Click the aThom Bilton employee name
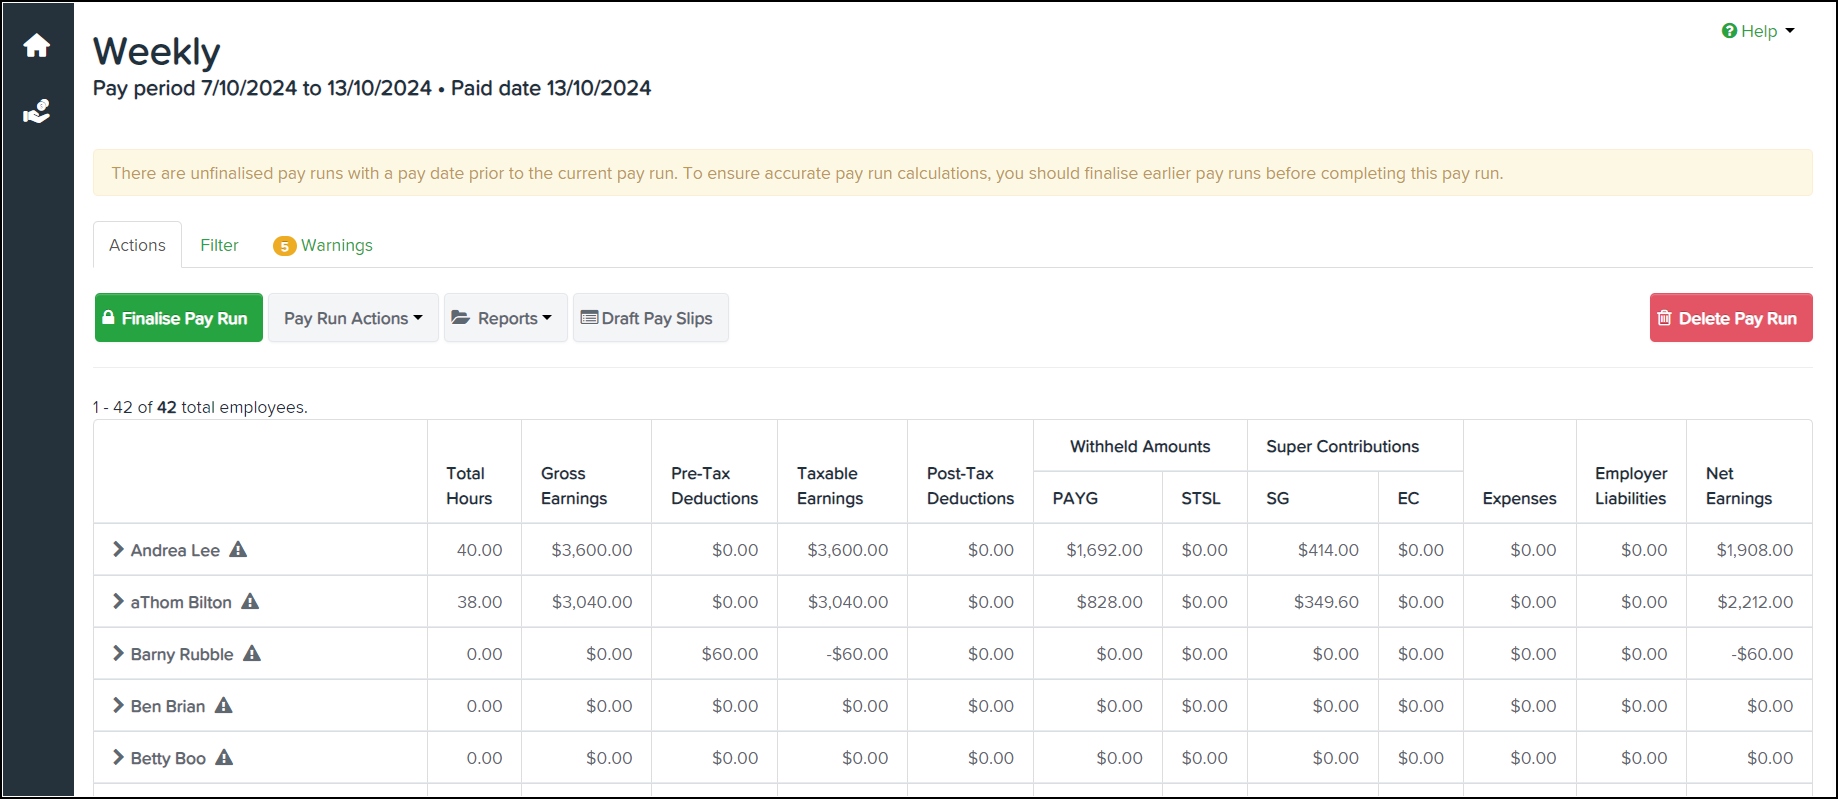Screen dimensions: 1838x799 181,602
